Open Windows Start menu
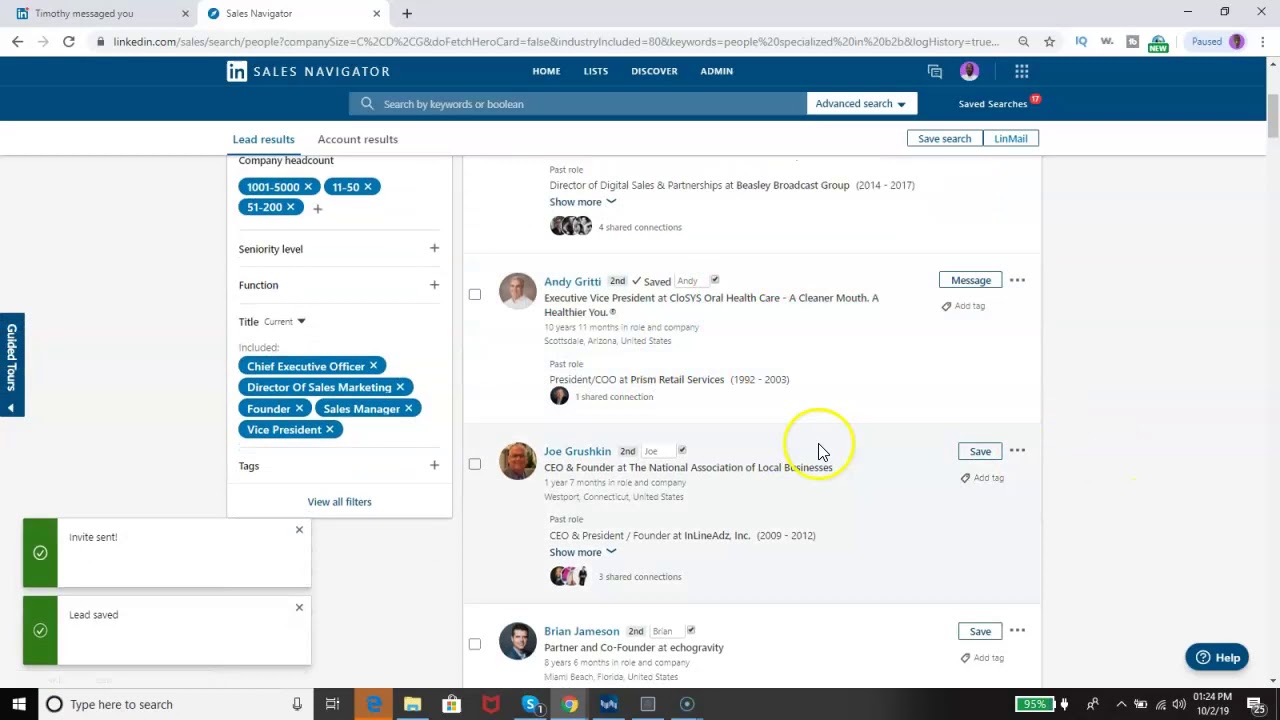The width and height of the screenshot is (1280, 720). tap(18, 704)
